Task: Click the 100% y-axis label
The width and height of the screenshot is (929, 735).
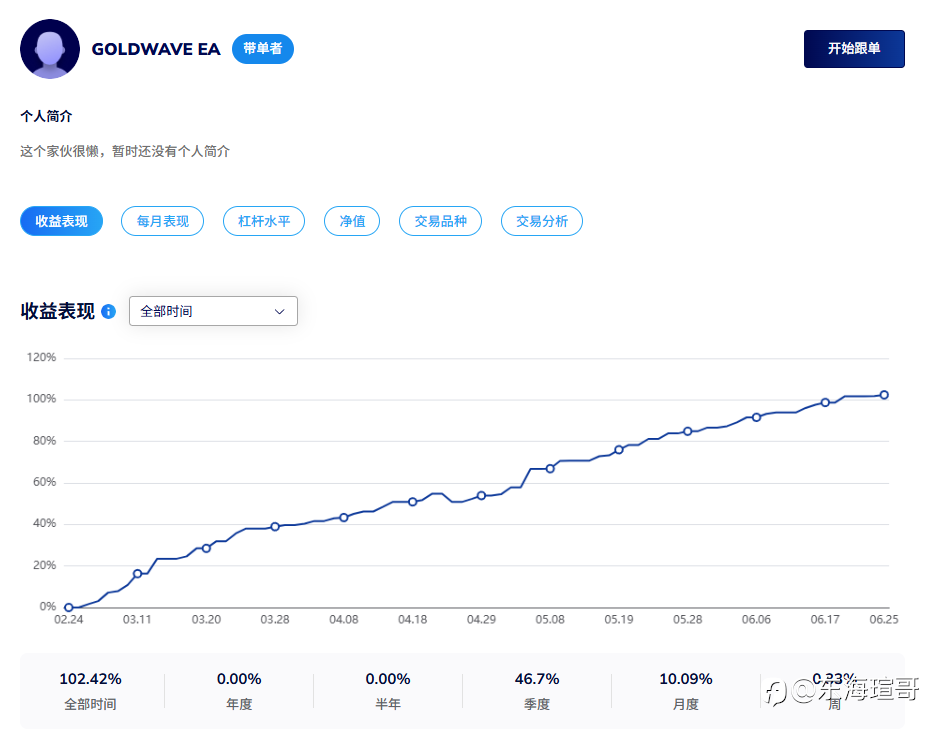Action: [x=41, y=399]
